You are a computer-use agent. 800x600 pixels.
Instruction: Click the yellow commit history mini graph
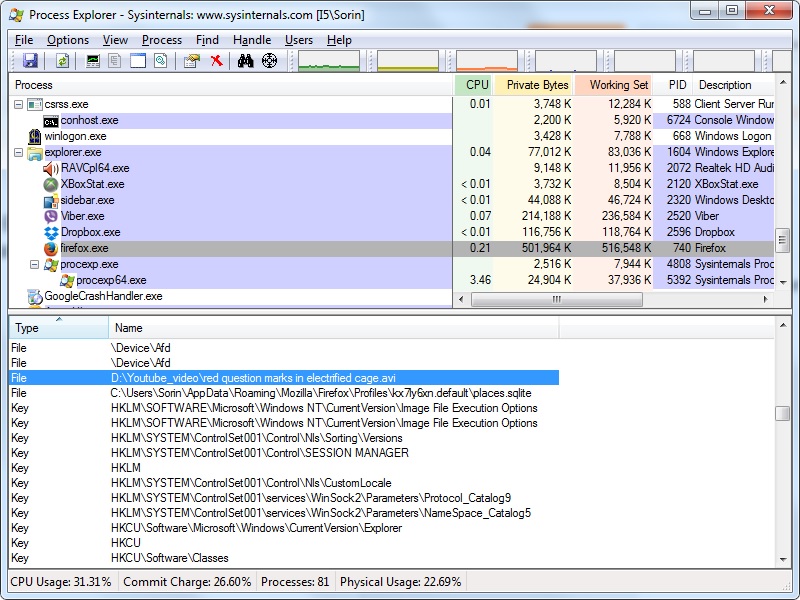coord(408,61)
